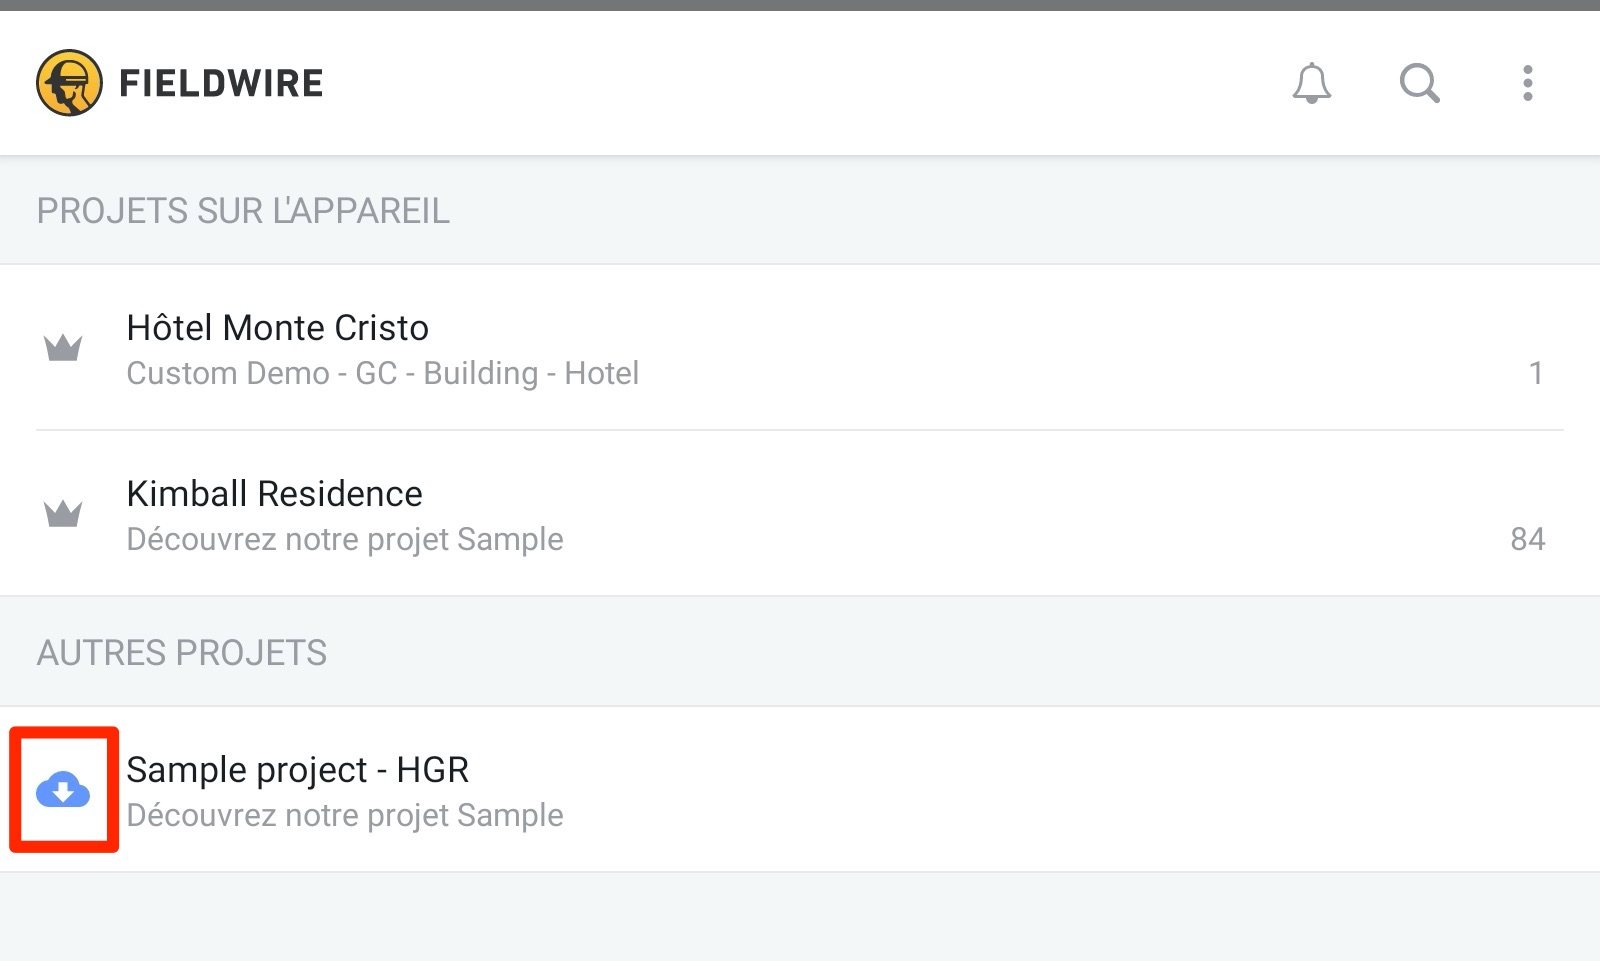
Task: Open the Hôtel Monte Cristo project
Action: (x=800, y=348)
